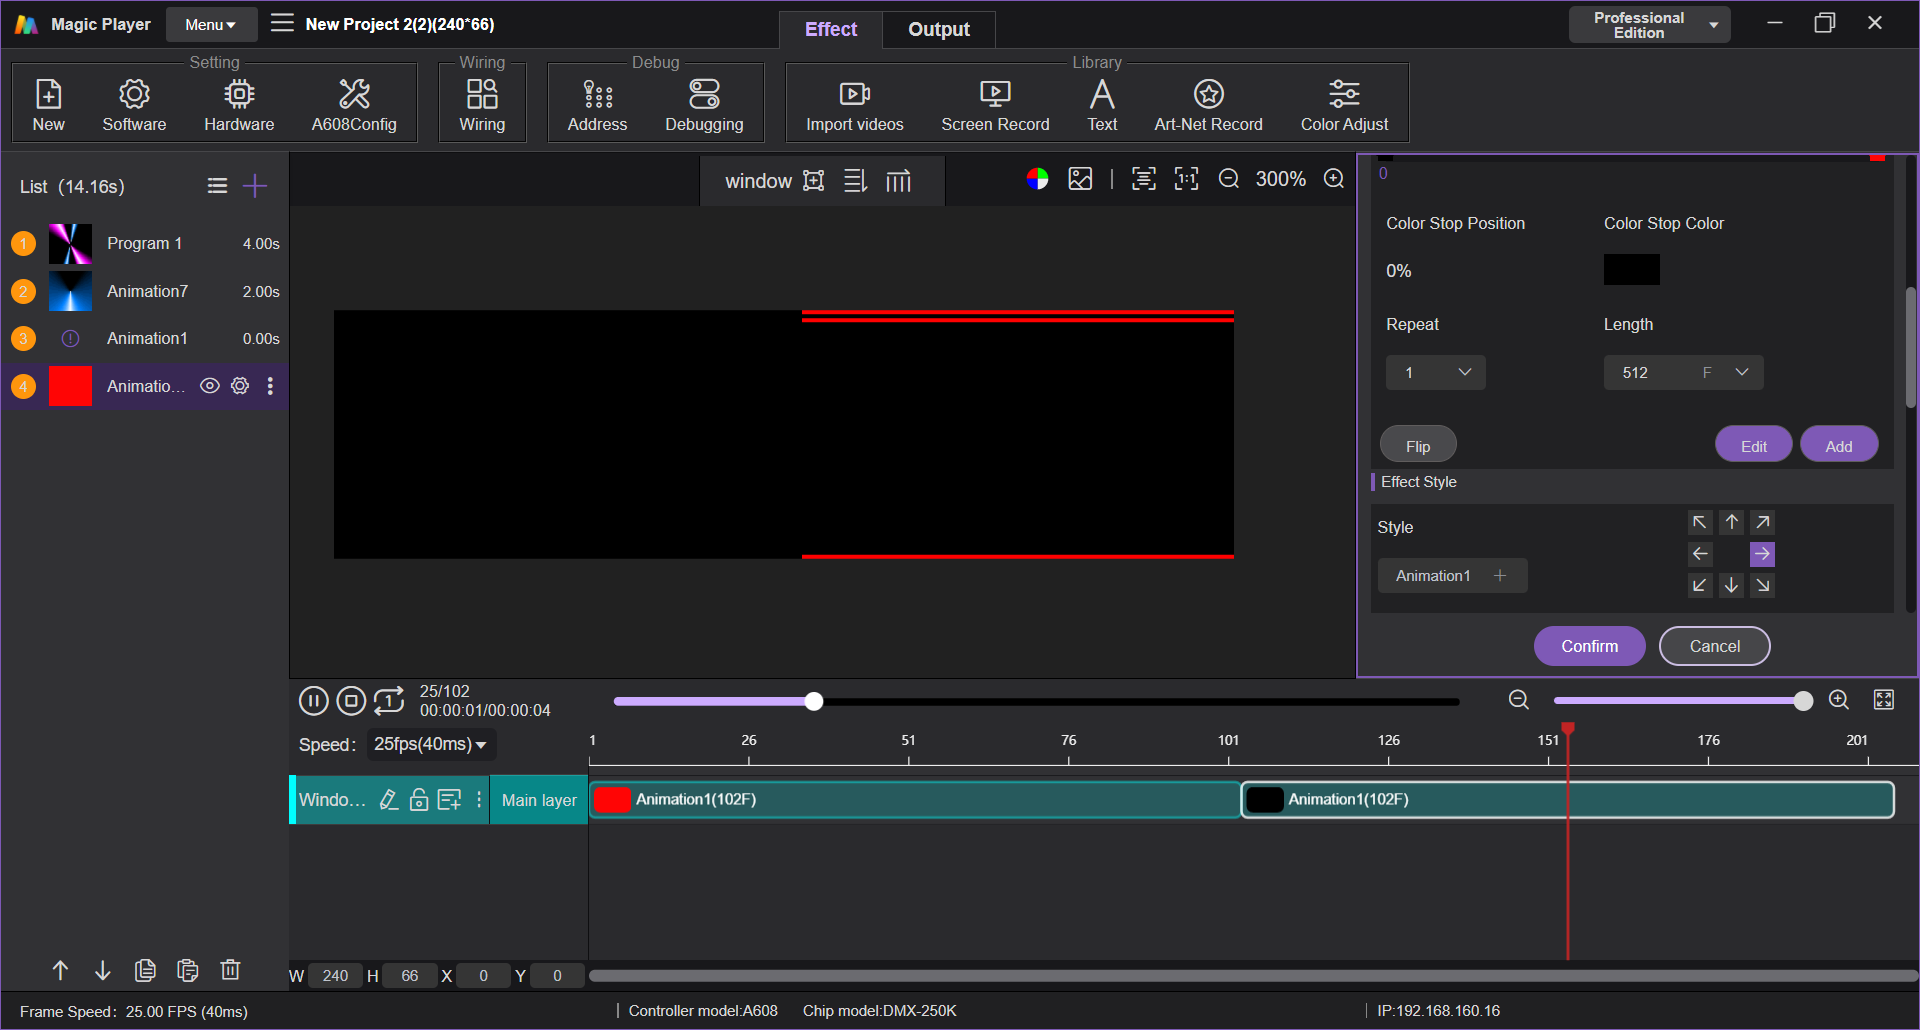Viewport: 1920px width, 1030px height.
Task: Open A608Config tool
Action: click(354, 104)
